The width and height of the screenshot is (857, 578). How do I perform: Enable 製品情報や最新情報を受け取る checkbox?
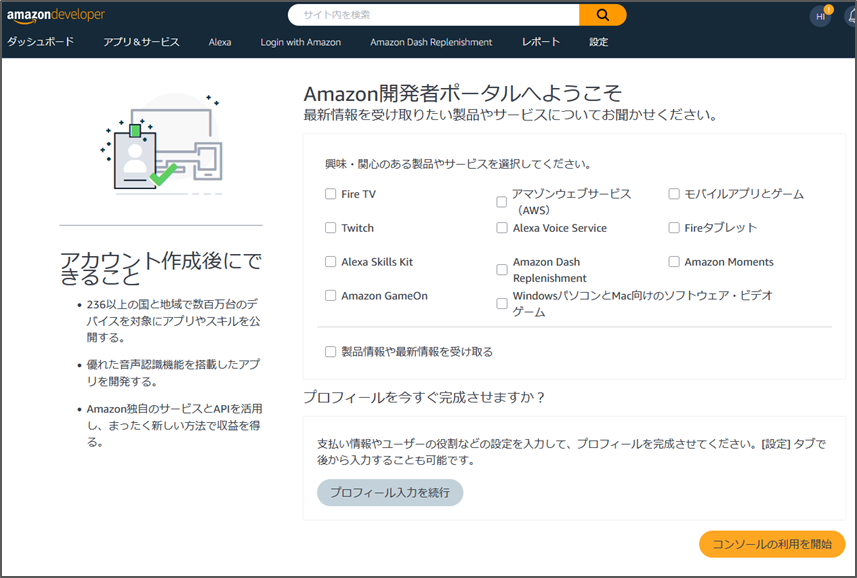point(330,352)
